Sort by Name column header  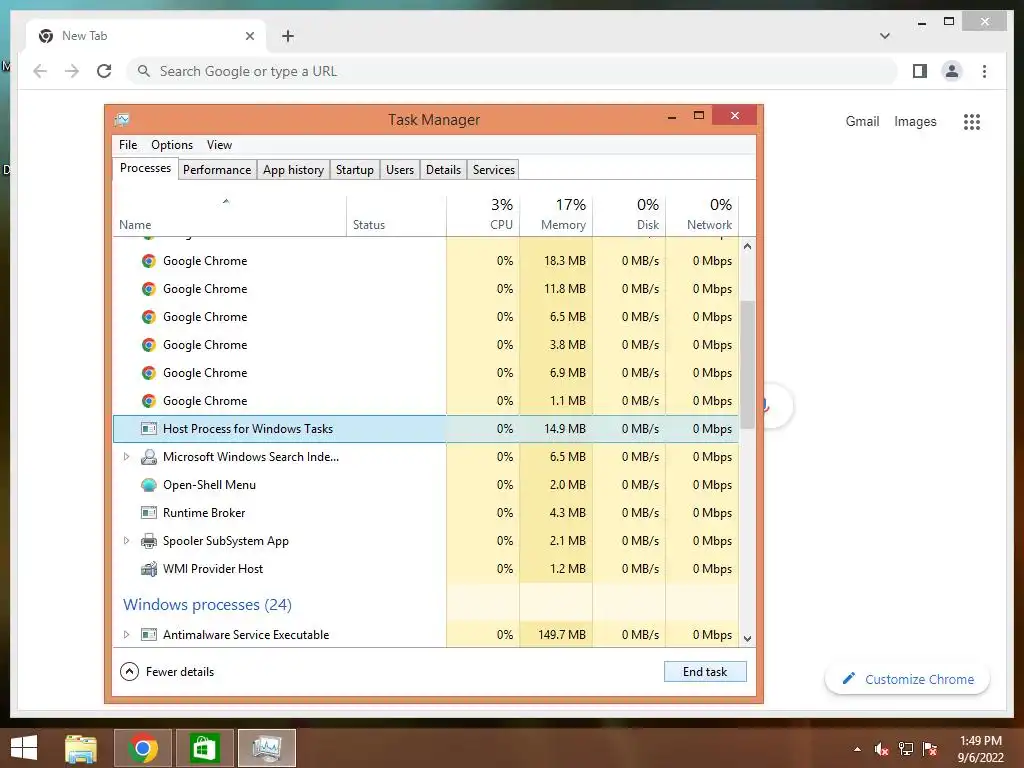[230, 216]
